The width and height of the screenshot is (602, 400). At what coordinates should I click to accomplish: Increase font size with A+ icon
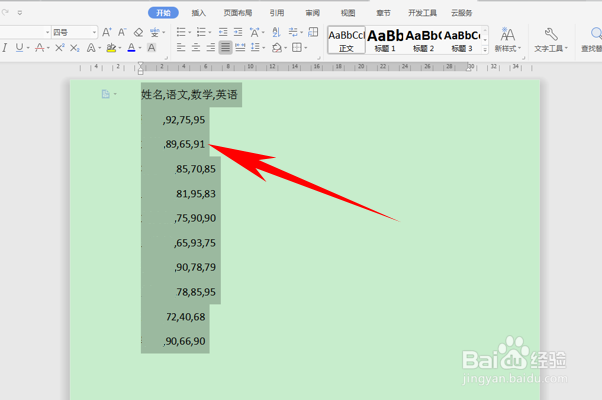pyautogui.click(x=107, y=32)
